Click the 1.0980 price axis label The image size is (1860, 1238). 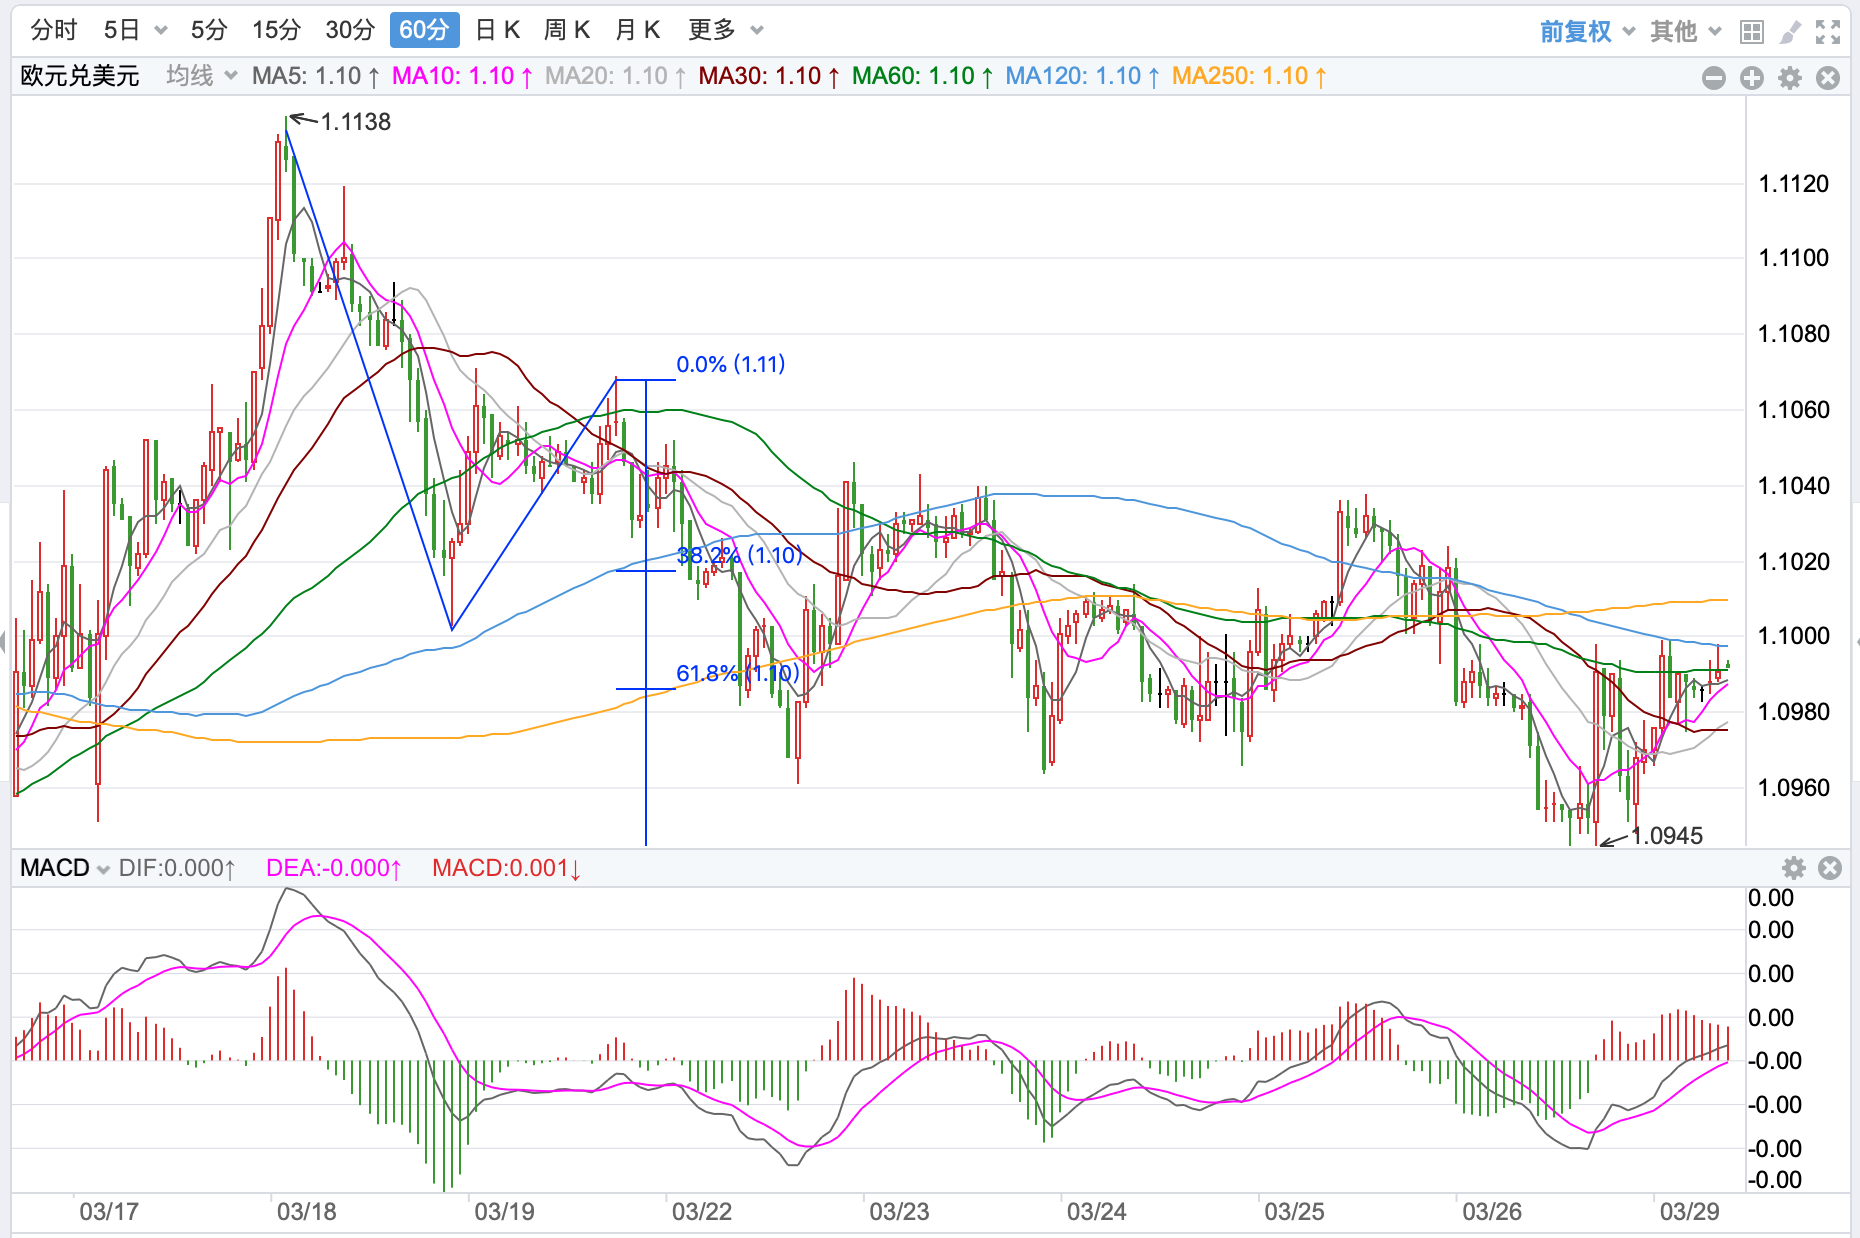[1794, 712]
